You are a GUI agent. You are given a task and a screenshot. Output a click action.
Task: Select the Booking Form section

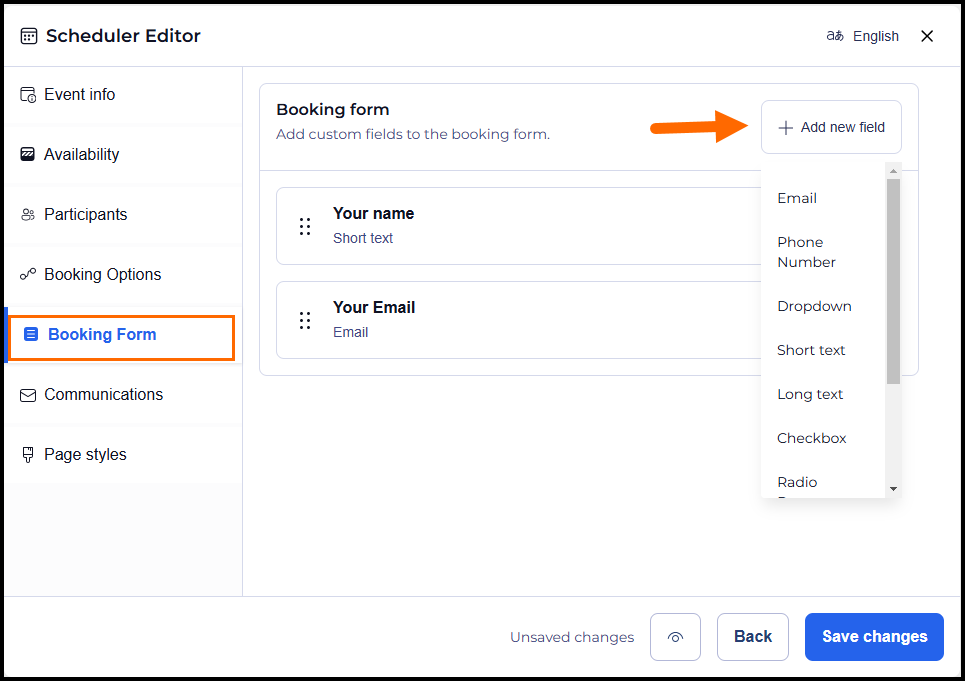point(122,335)
